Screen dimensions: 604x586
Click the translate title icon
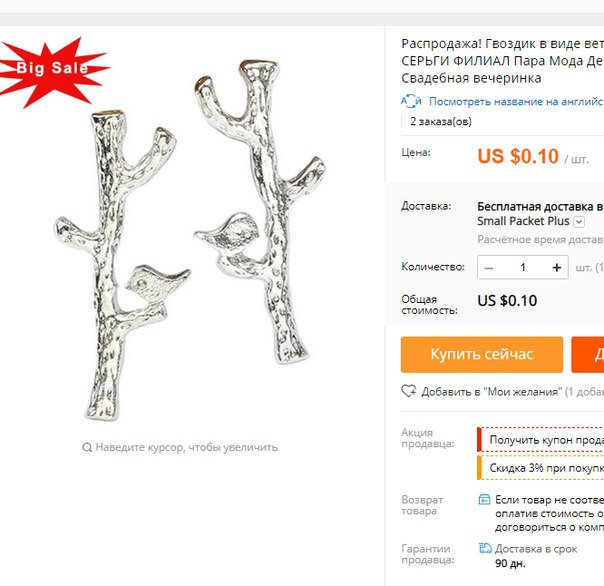click(411, 101)
